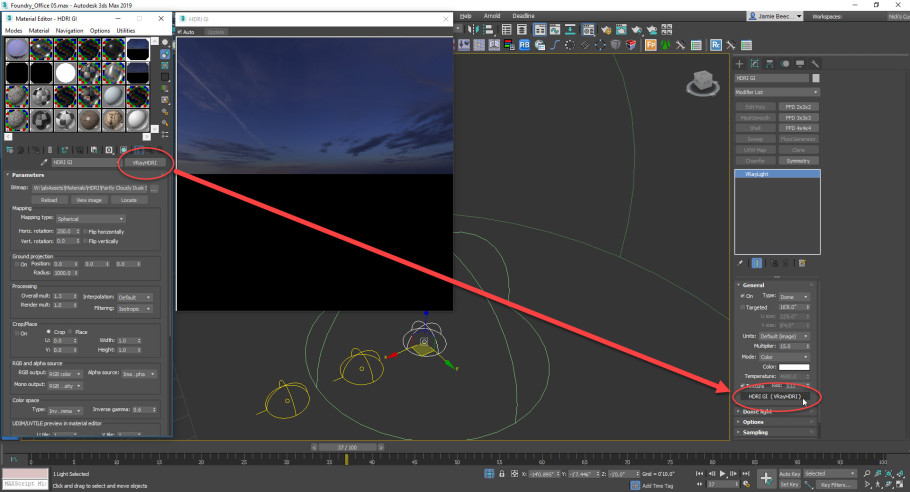Click the time slider showing 37 / 100
This screenshot has height=492, width=910.
pos(348,447)
